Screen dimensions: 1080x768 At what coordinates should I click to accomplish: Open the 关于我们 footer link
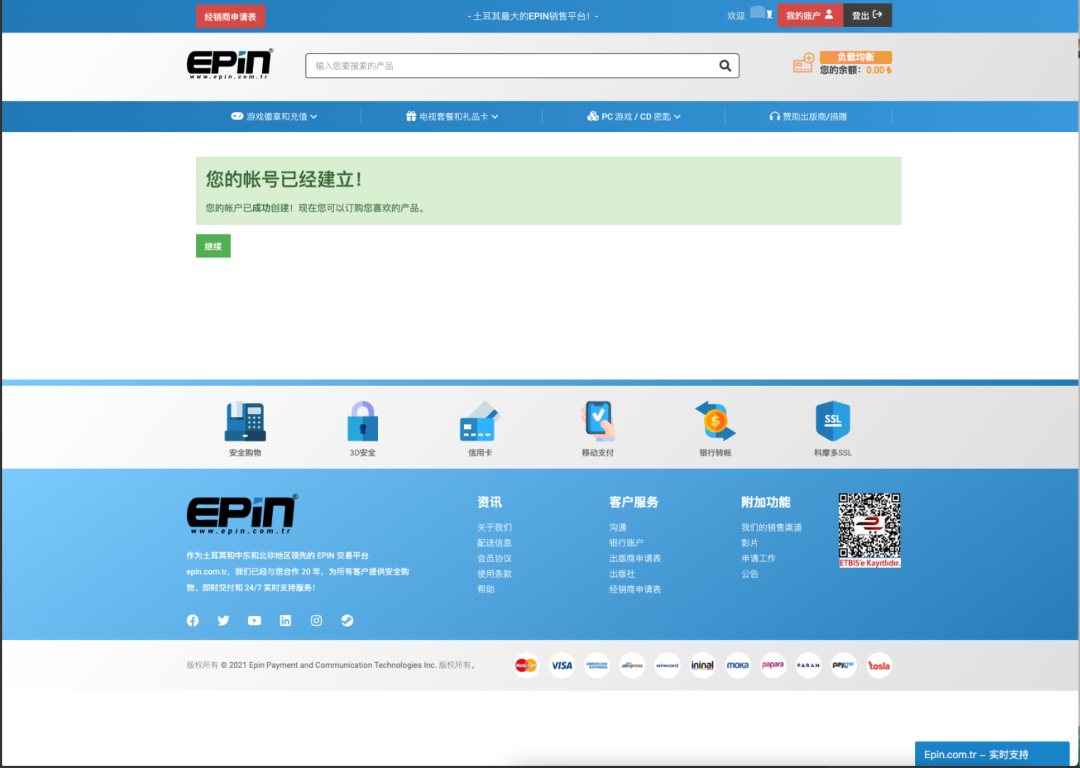[494, 528]
